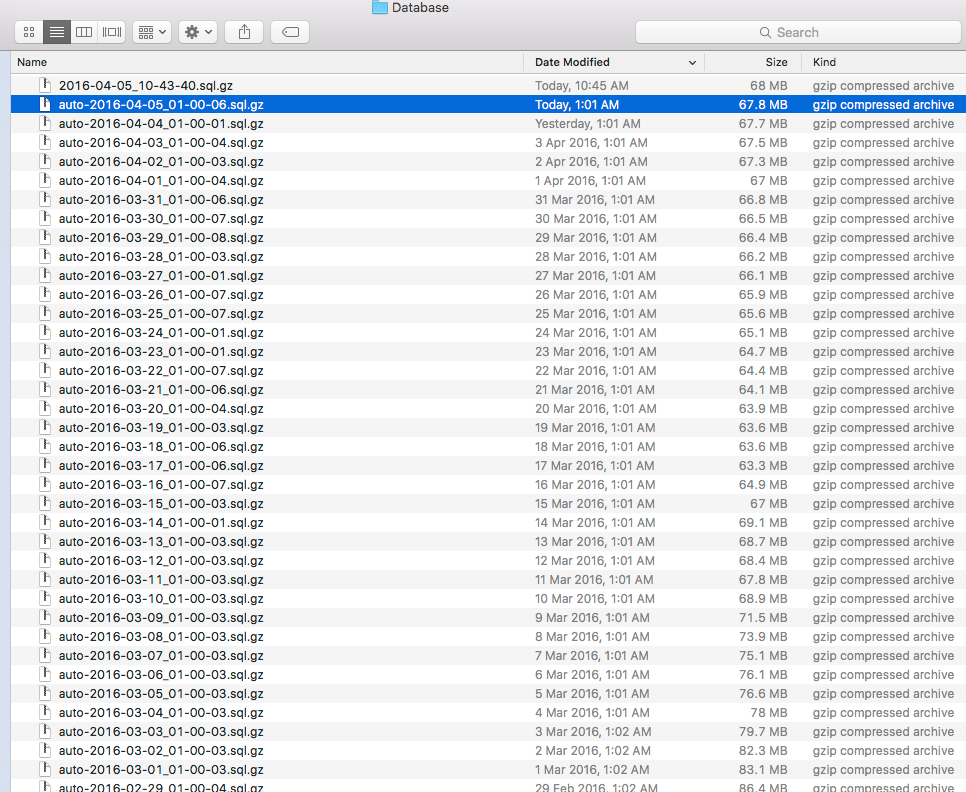Click date '3 Mar 2016, 1:02 AM'
The height and width of the screenshot is (792, 966).
coord(593,732)
